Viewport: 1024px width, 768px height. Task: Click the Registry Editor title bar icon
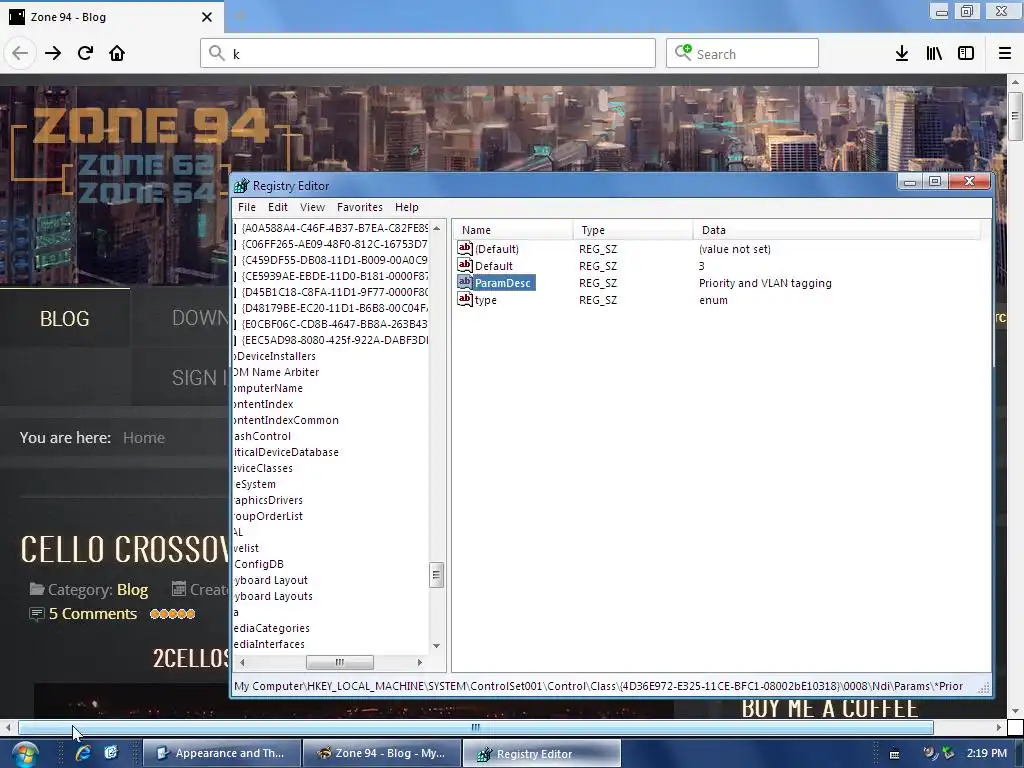(x=242, y=185)
